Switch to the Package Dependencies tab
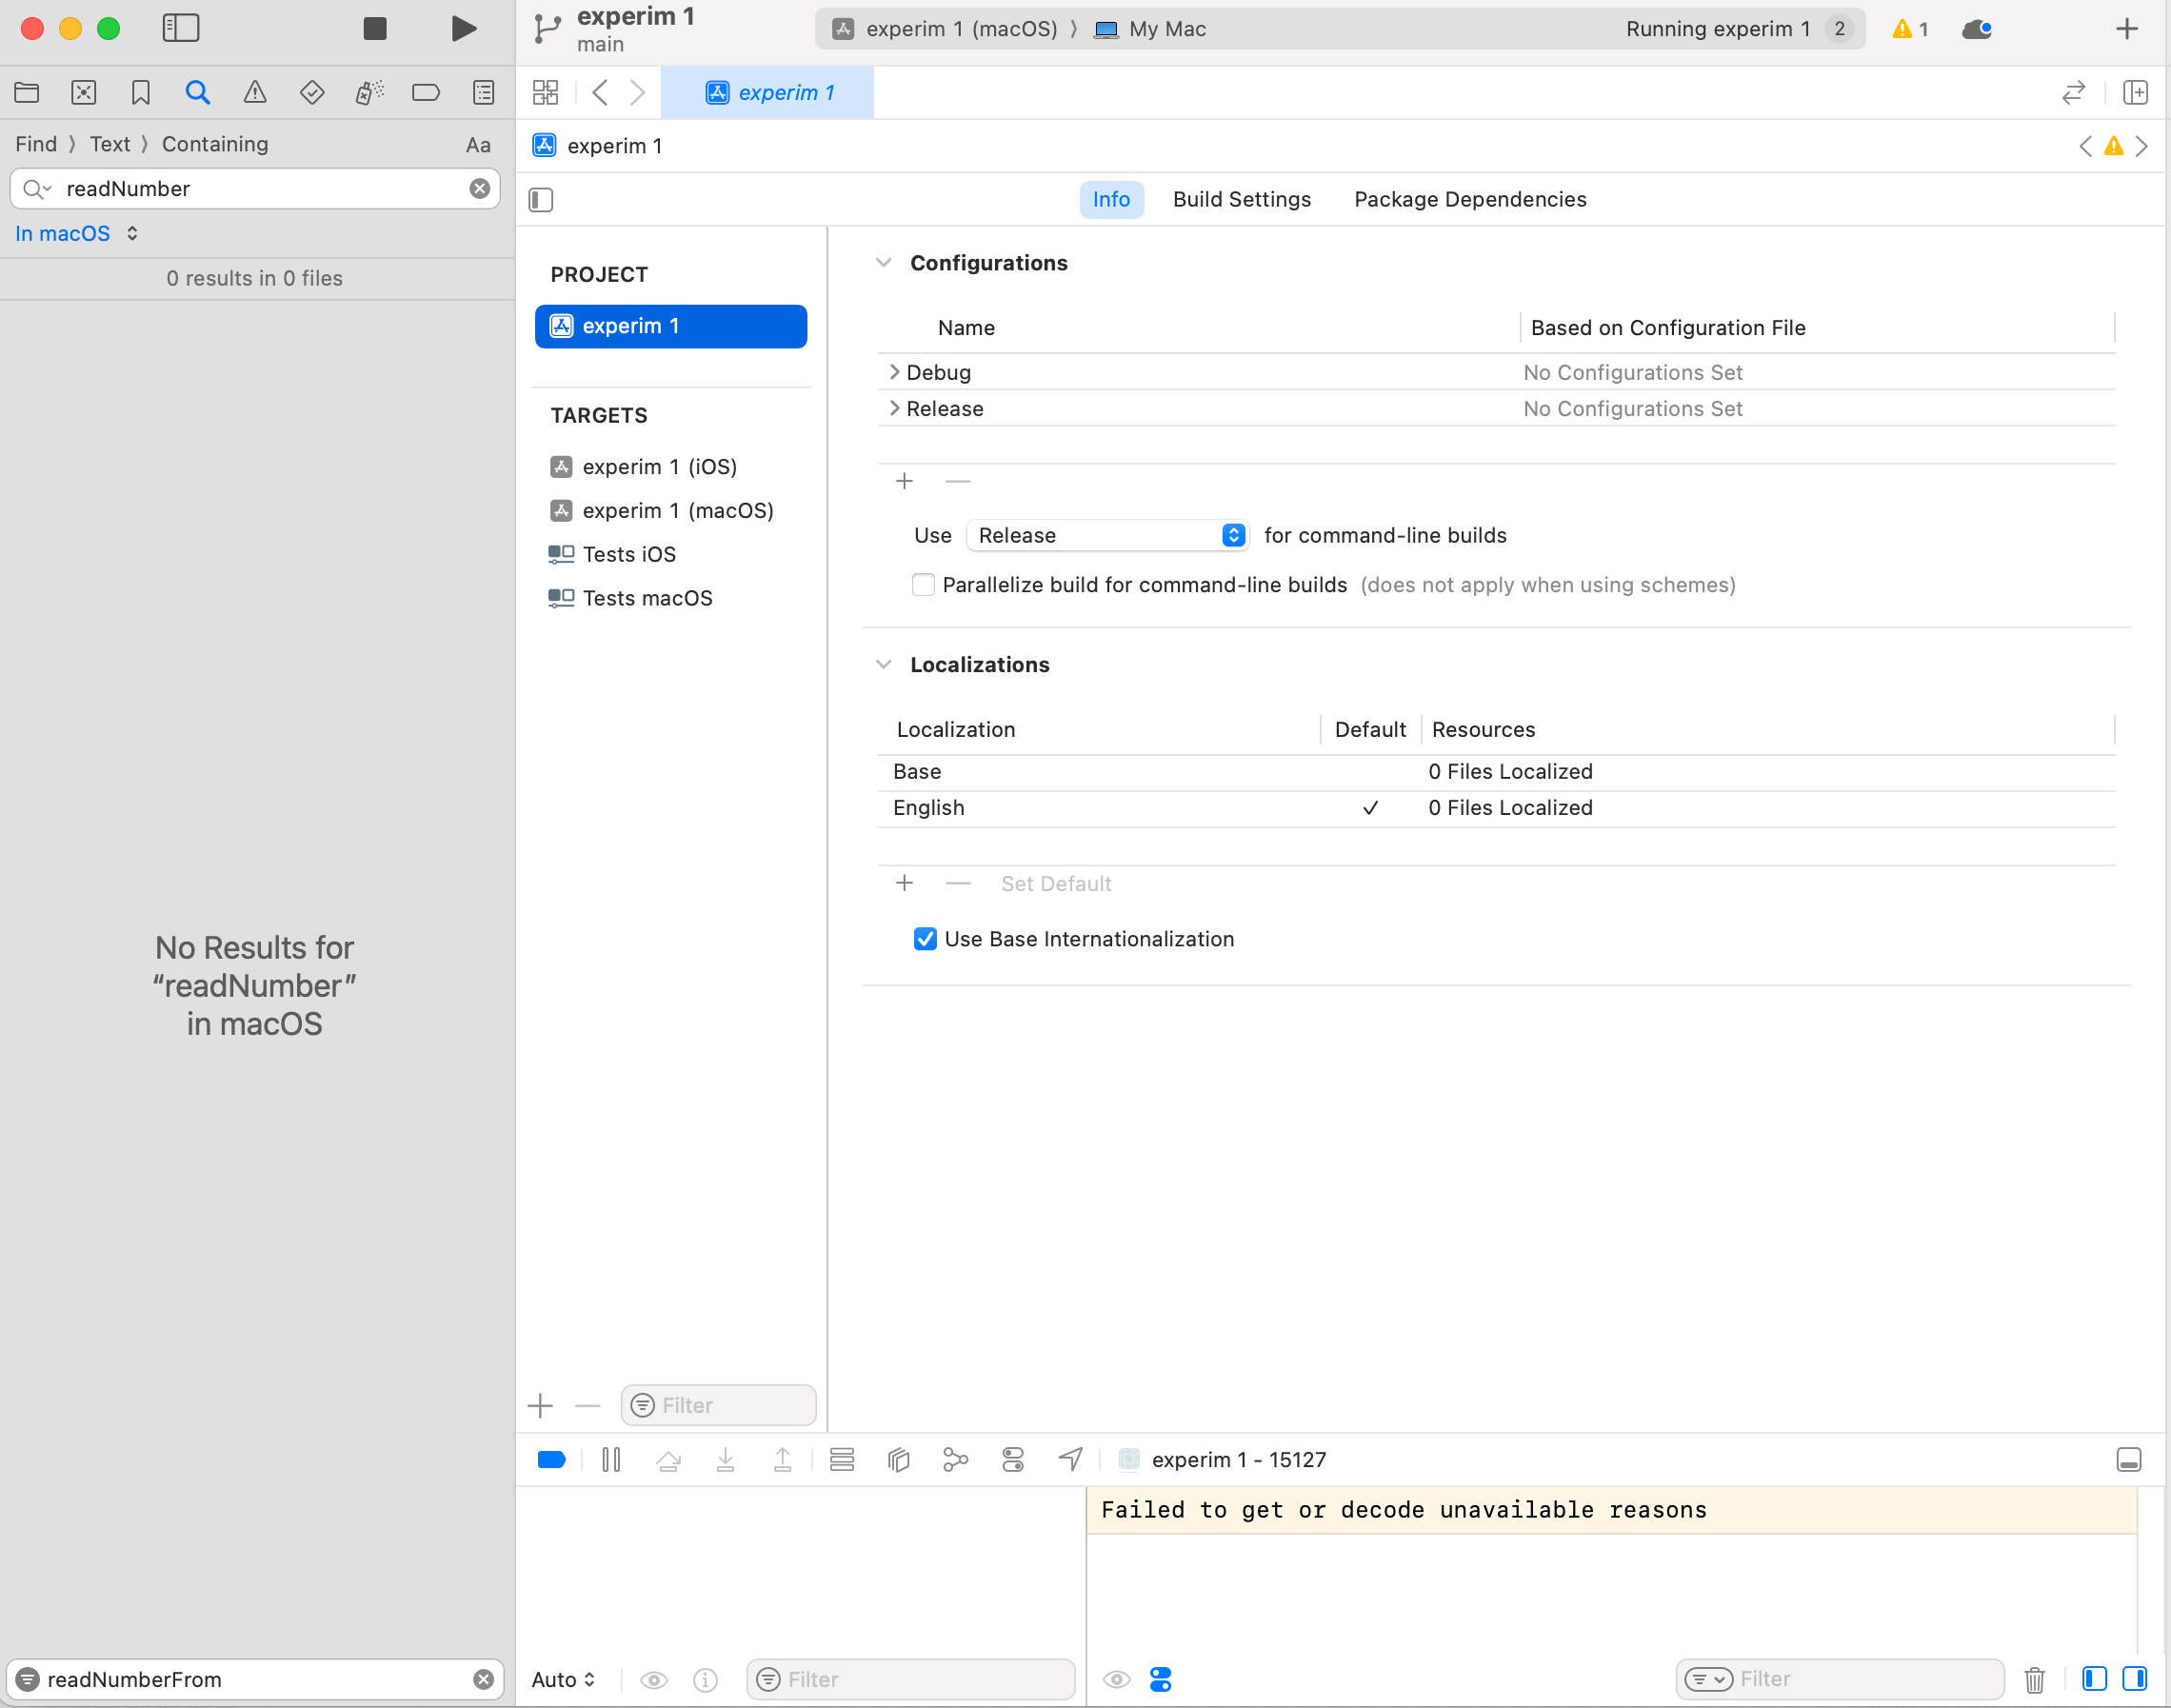This screenshot has height=1708, width=2171. [x=1470, y=199]
